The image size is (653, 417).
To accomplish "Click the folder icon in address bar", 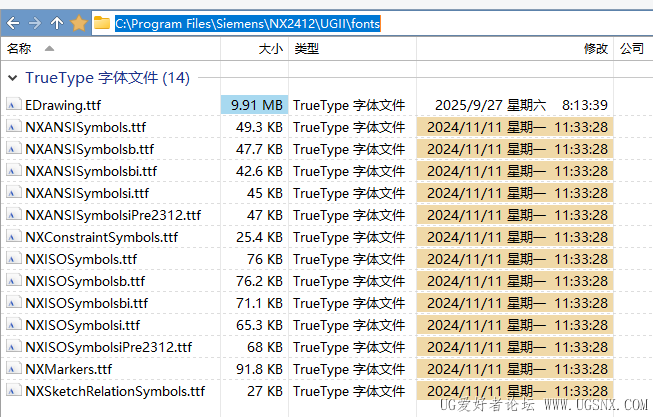I will (x=102, y=22).
